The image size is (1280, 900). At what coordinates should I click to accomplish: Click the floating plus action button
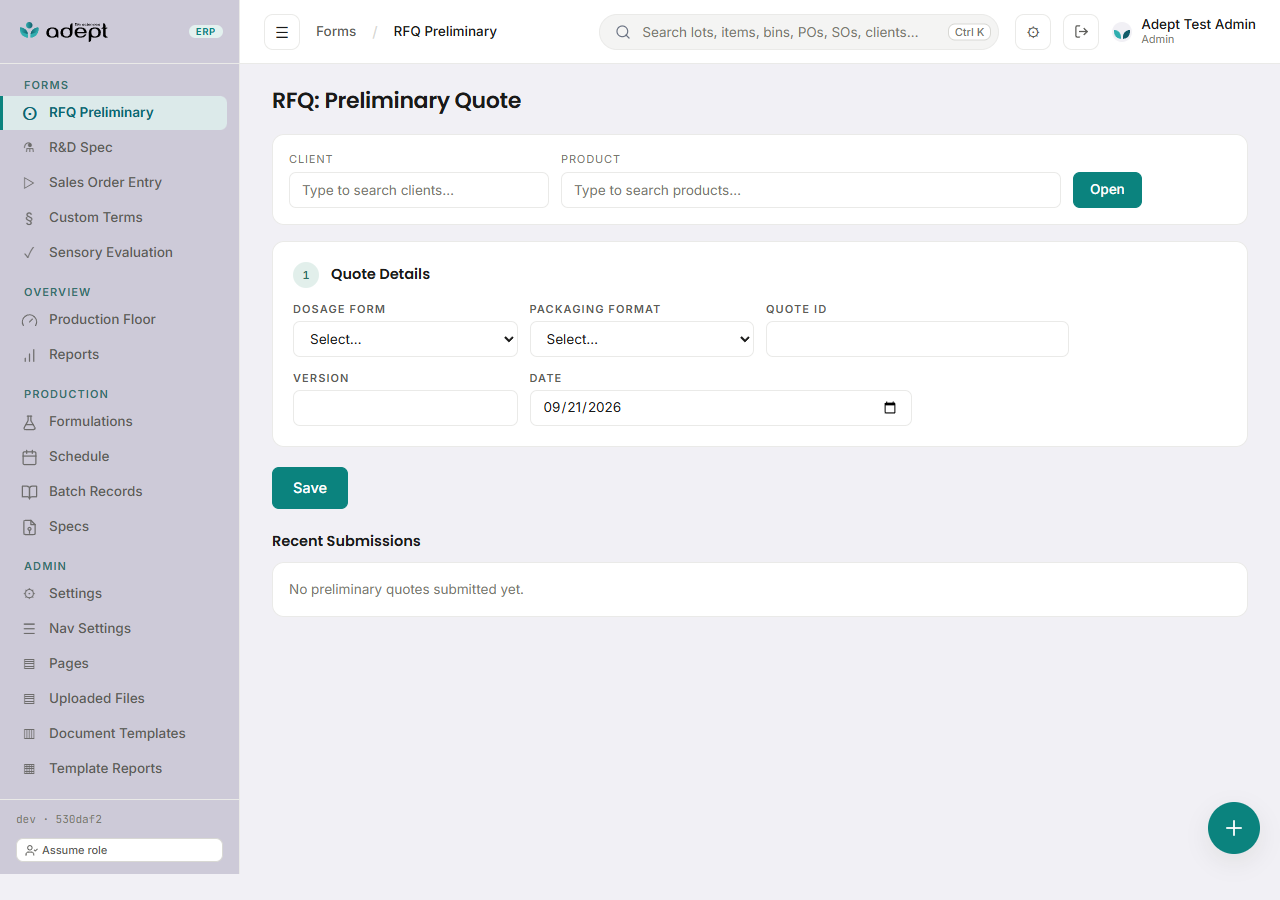pos(1234,828)
